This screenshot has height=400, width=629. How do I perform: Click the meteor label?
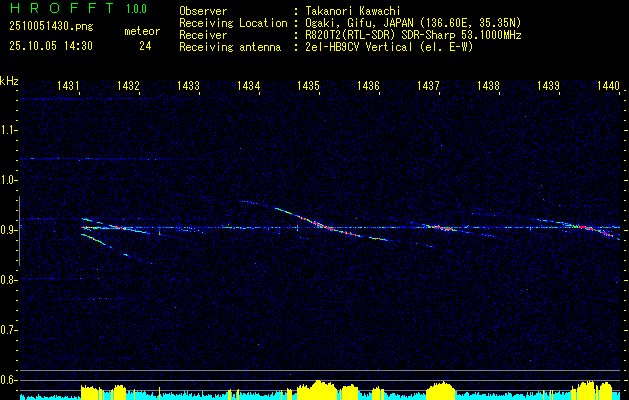coord(142,31)
